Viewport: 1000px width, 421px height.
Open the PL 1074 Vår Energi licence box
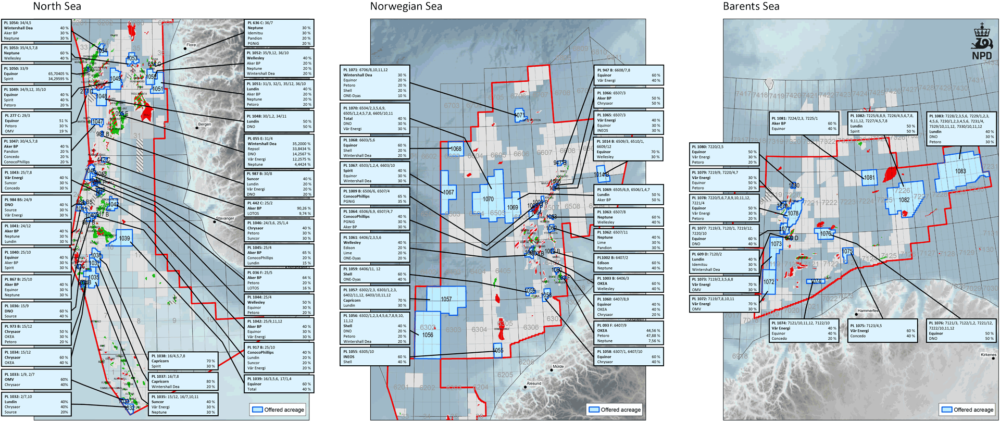(805, 332)
